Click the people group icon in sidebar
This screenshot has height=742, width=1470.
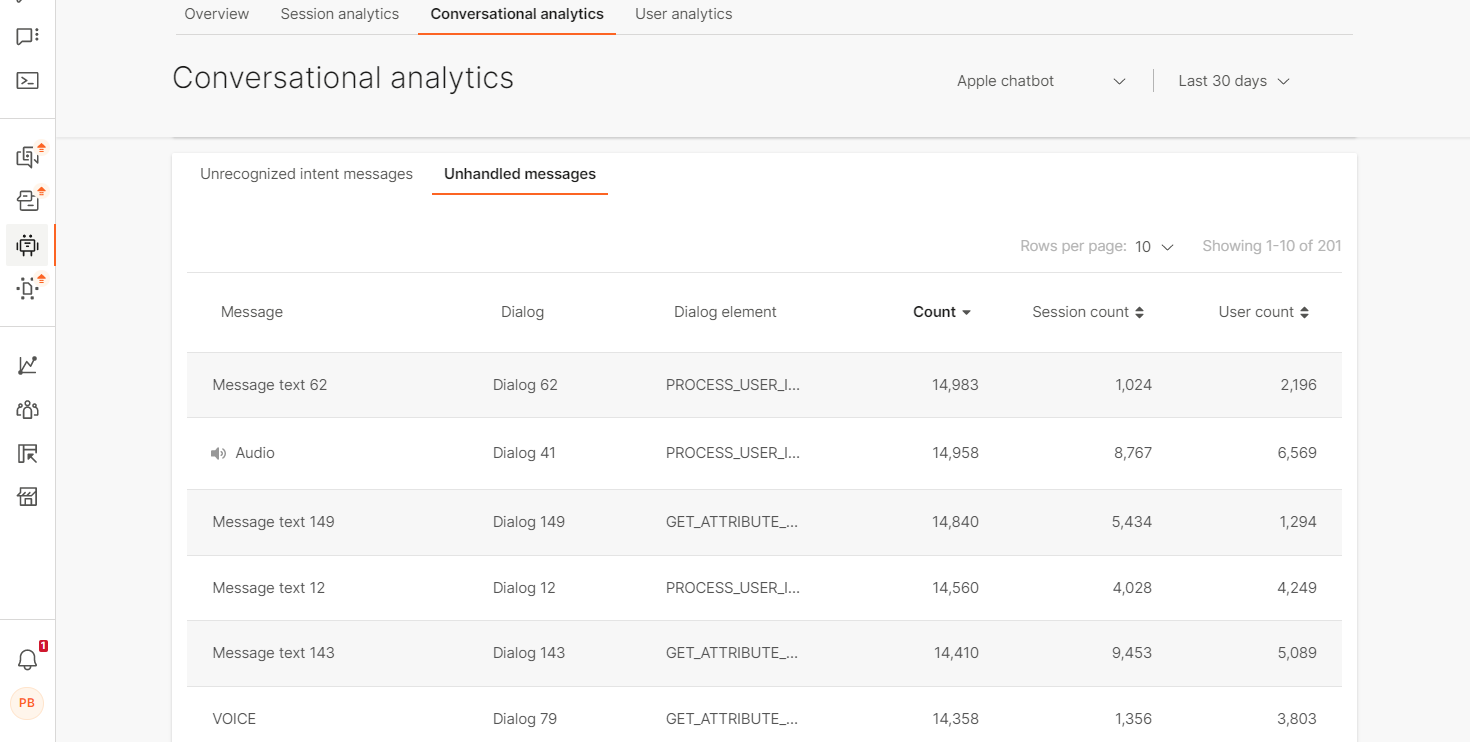[28, 410]
